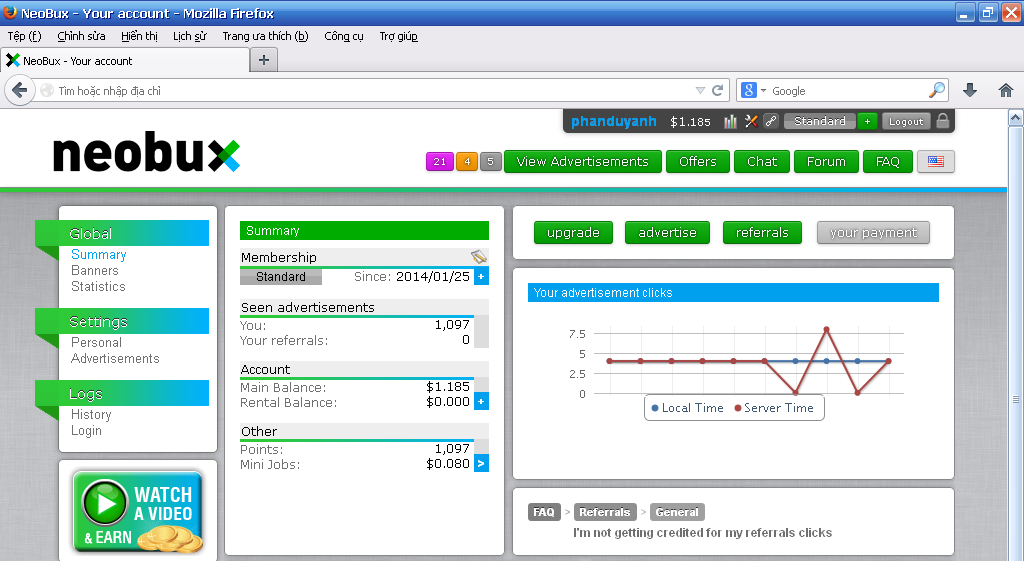Click the page scrollbar up arrow
Image resolution: width=1024 pixels, height=561 pixels.
click(1016, 118)
